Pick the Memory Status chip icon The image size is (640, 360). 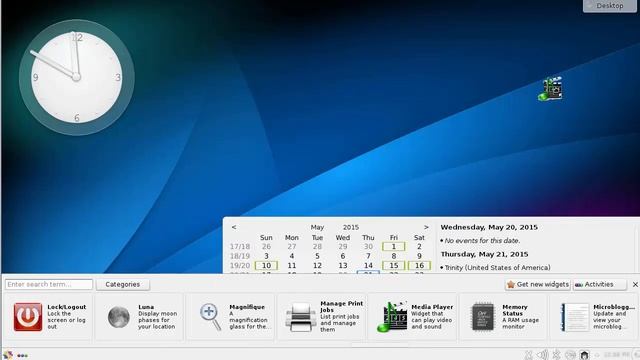click(x=483, y=317)
